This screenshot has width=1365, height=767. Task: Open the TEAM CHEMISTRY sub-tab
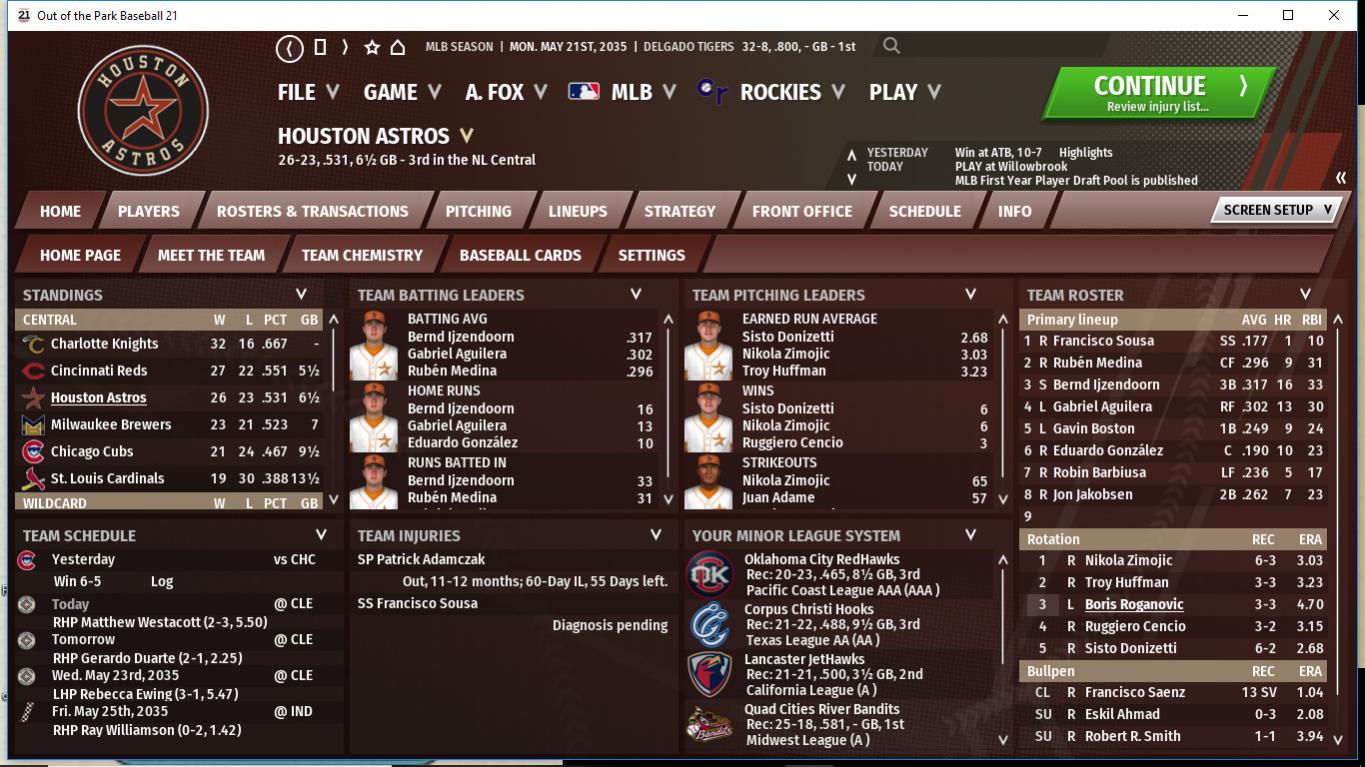[362, 255]
